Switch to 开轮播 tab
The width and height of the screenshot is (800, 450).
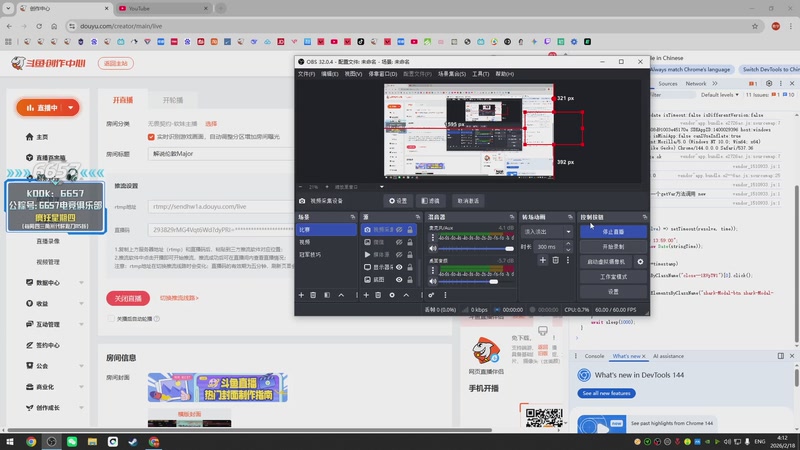[x=173, y=100]
